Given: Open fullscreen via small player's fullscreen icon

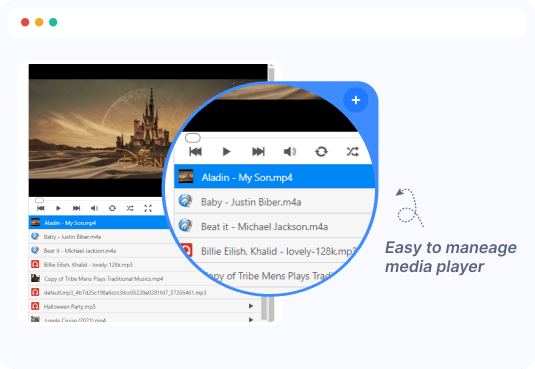Looking at the screenshot, I should [148, 208].
